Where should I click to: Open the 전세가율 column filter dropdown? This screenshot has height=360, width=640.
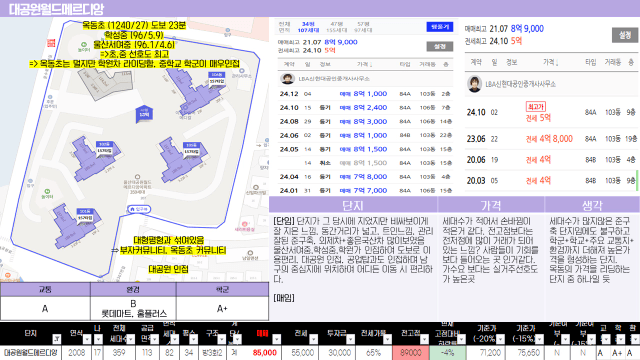pyautogui.click(x=387, y=339)
